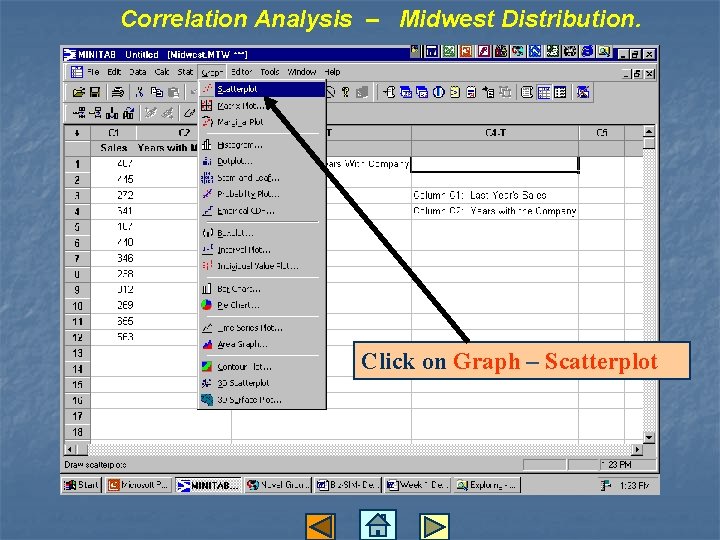Select the C1 column header
This screenshot has width=720, height=540.
point(113,133)
